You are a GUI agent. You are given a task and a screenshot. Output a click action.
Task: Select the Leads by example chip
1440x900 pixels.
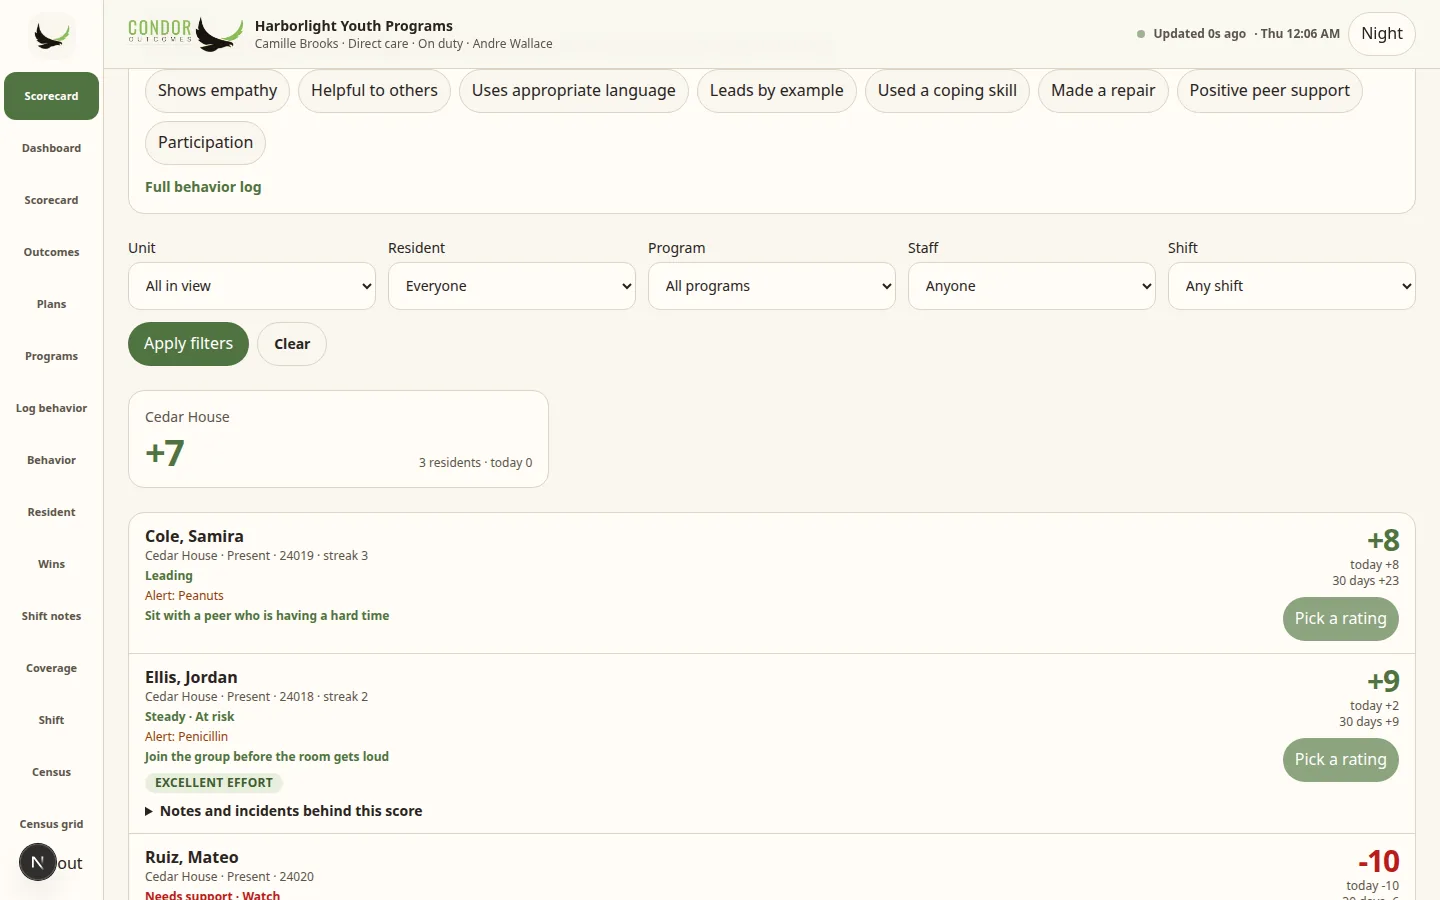pos(777,91)
